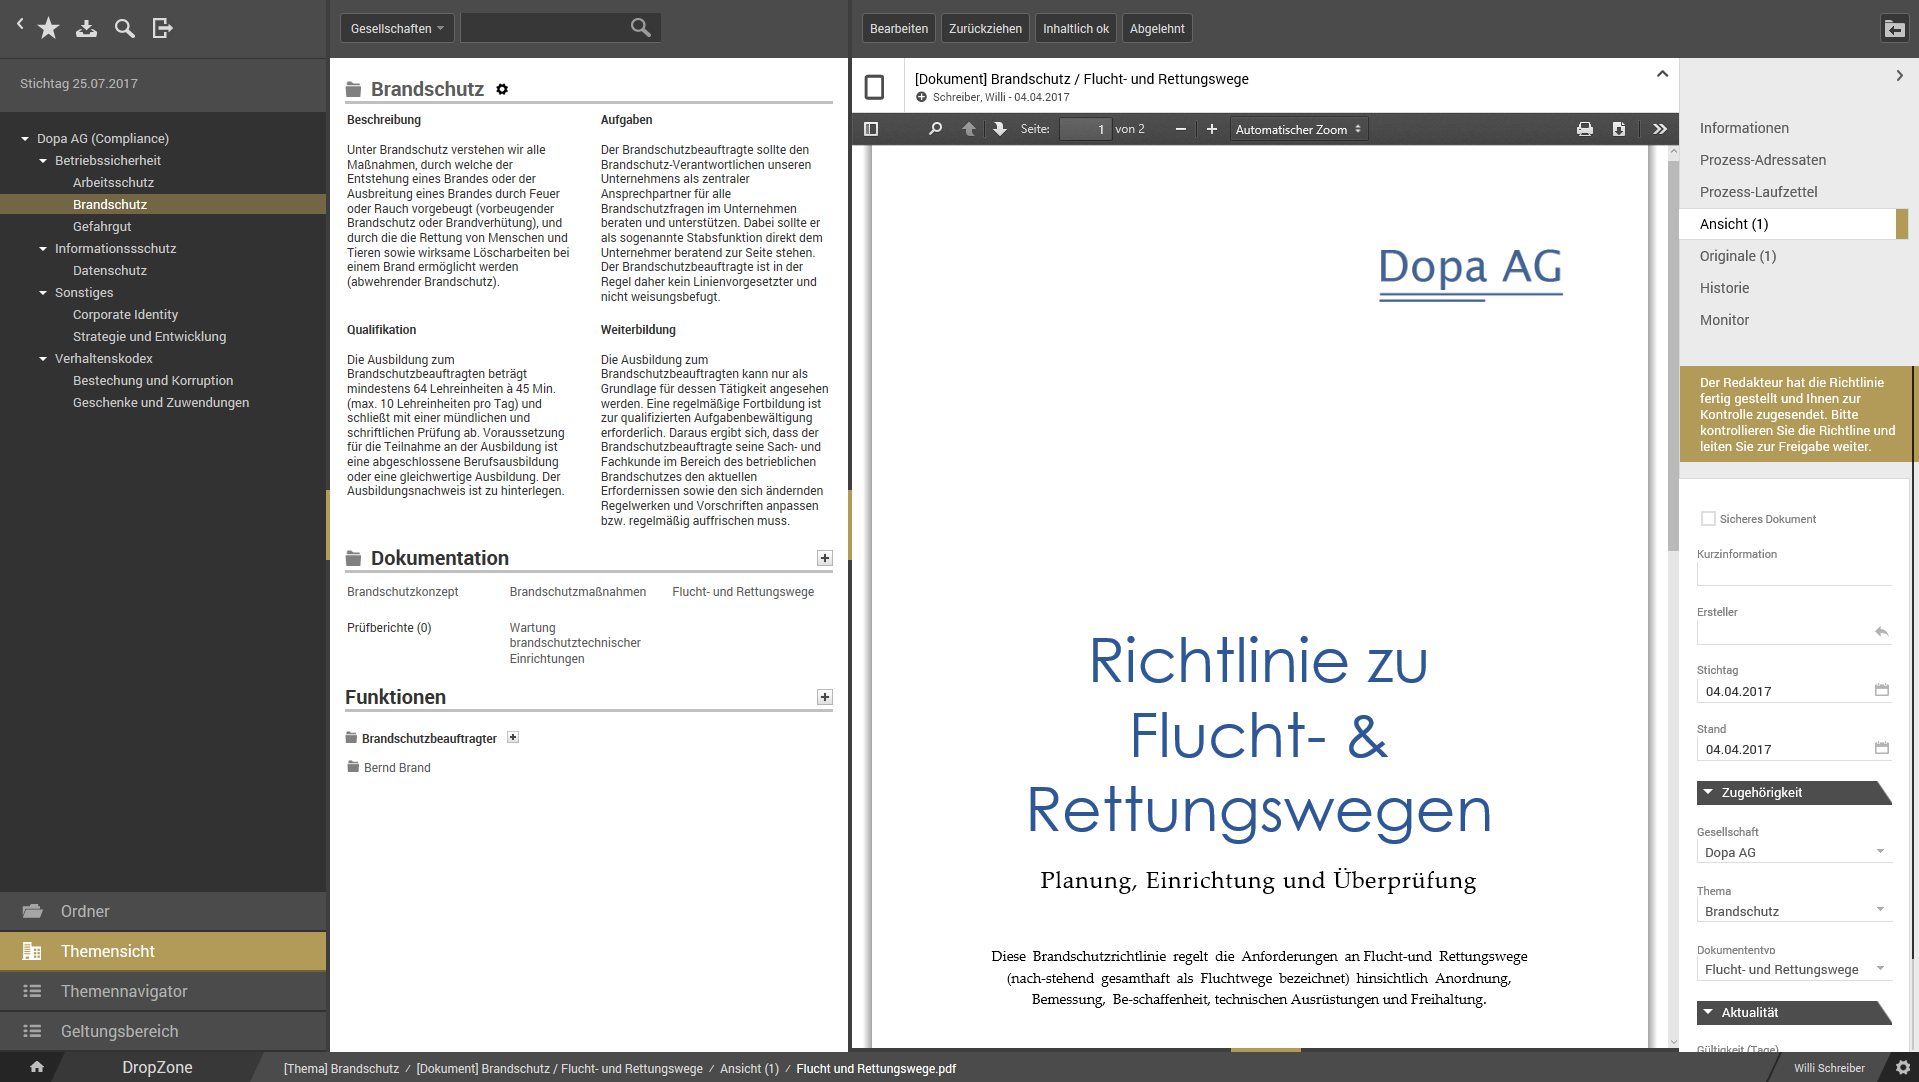Image resolution: width=1919 pixels, height=1082 pixels.
Task: Click the logout arrow icon
Action: [162, 28]
